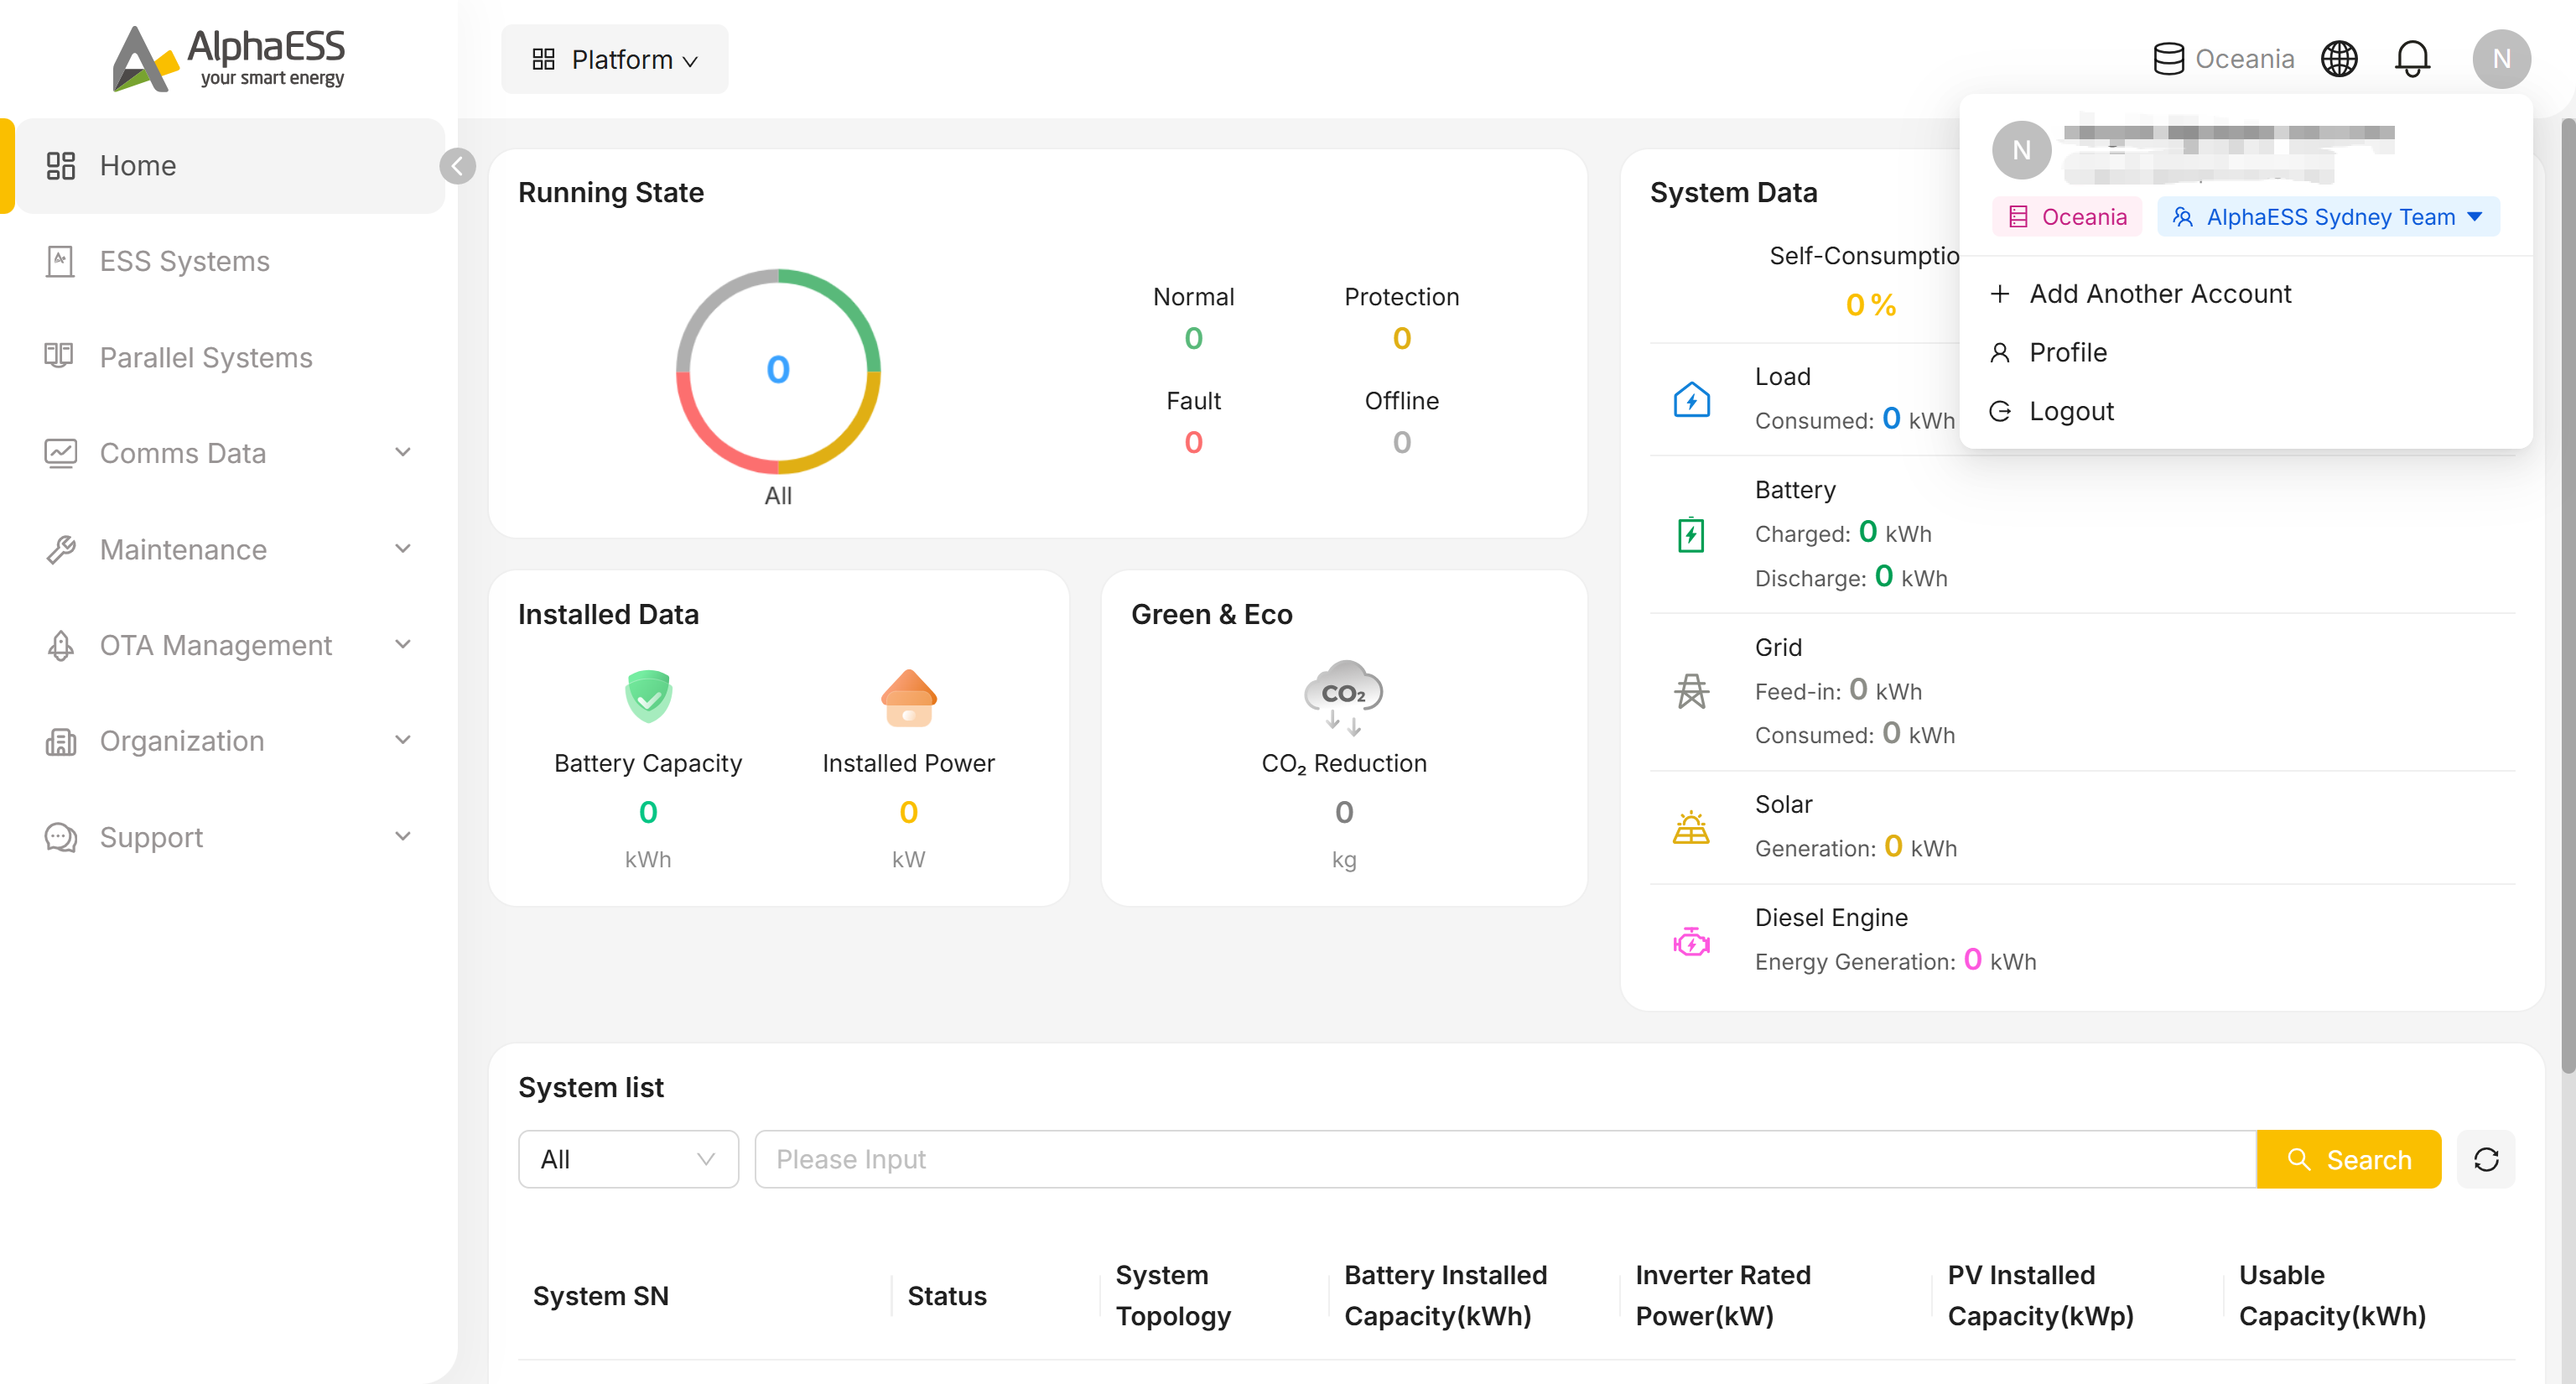The height and width of the screenshot is (1384, 2576).
Task: Click the Battery charging icon
Action: [x=1691, y=534]
